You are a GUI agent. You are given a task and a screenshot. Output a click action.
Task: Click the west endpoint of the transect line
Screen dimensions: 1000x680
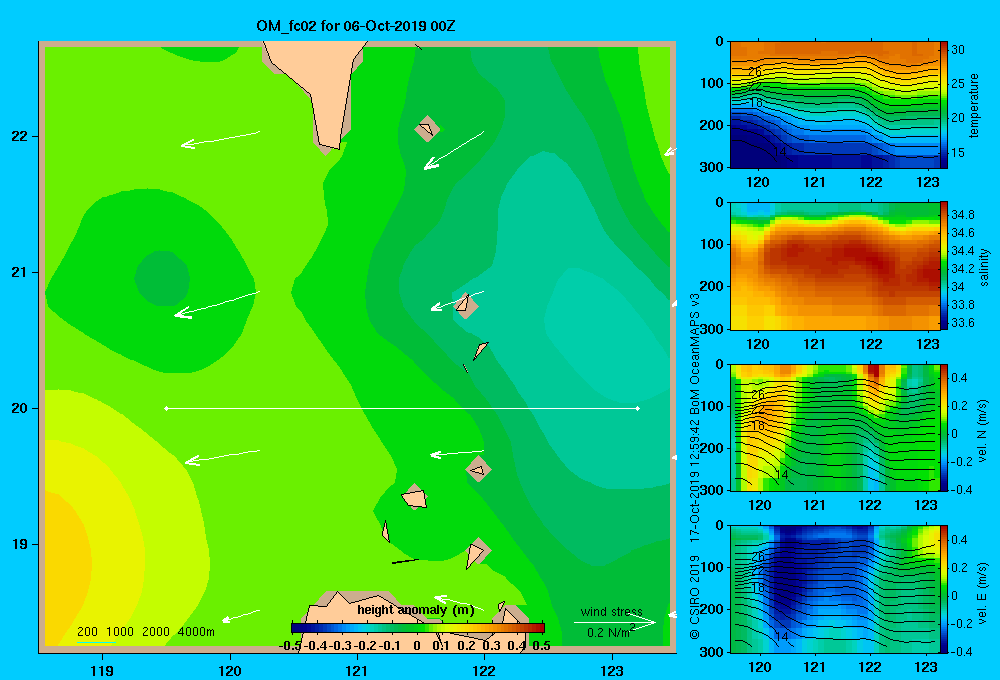166,408
